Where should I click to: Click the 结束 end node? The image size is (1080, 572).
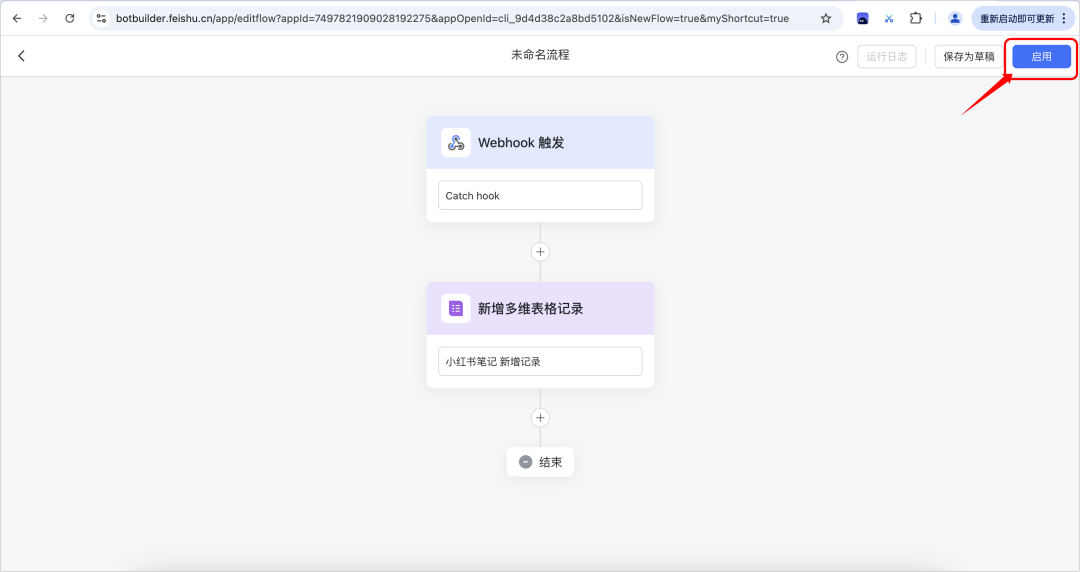click(x=540, y=462)
